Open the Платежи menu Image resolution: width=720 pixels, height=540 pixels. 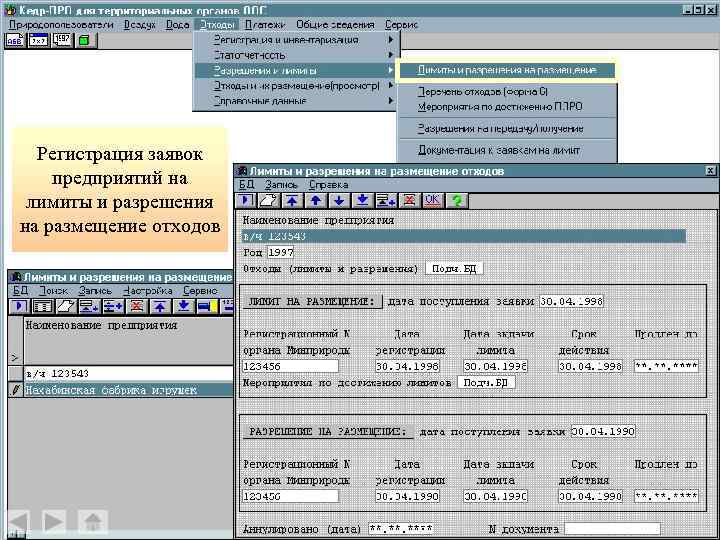pos(265,25)
